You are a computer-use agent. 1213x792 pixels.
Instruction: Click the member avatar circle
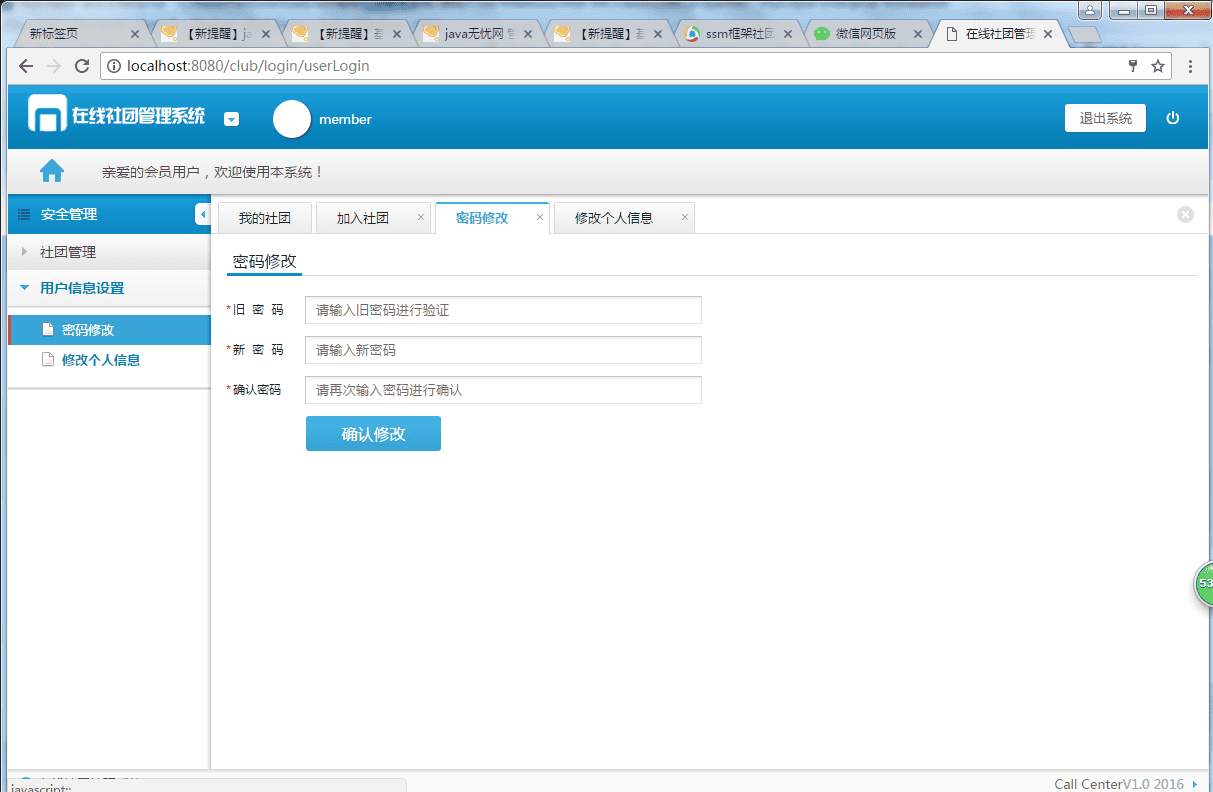(x=292, y=119)
